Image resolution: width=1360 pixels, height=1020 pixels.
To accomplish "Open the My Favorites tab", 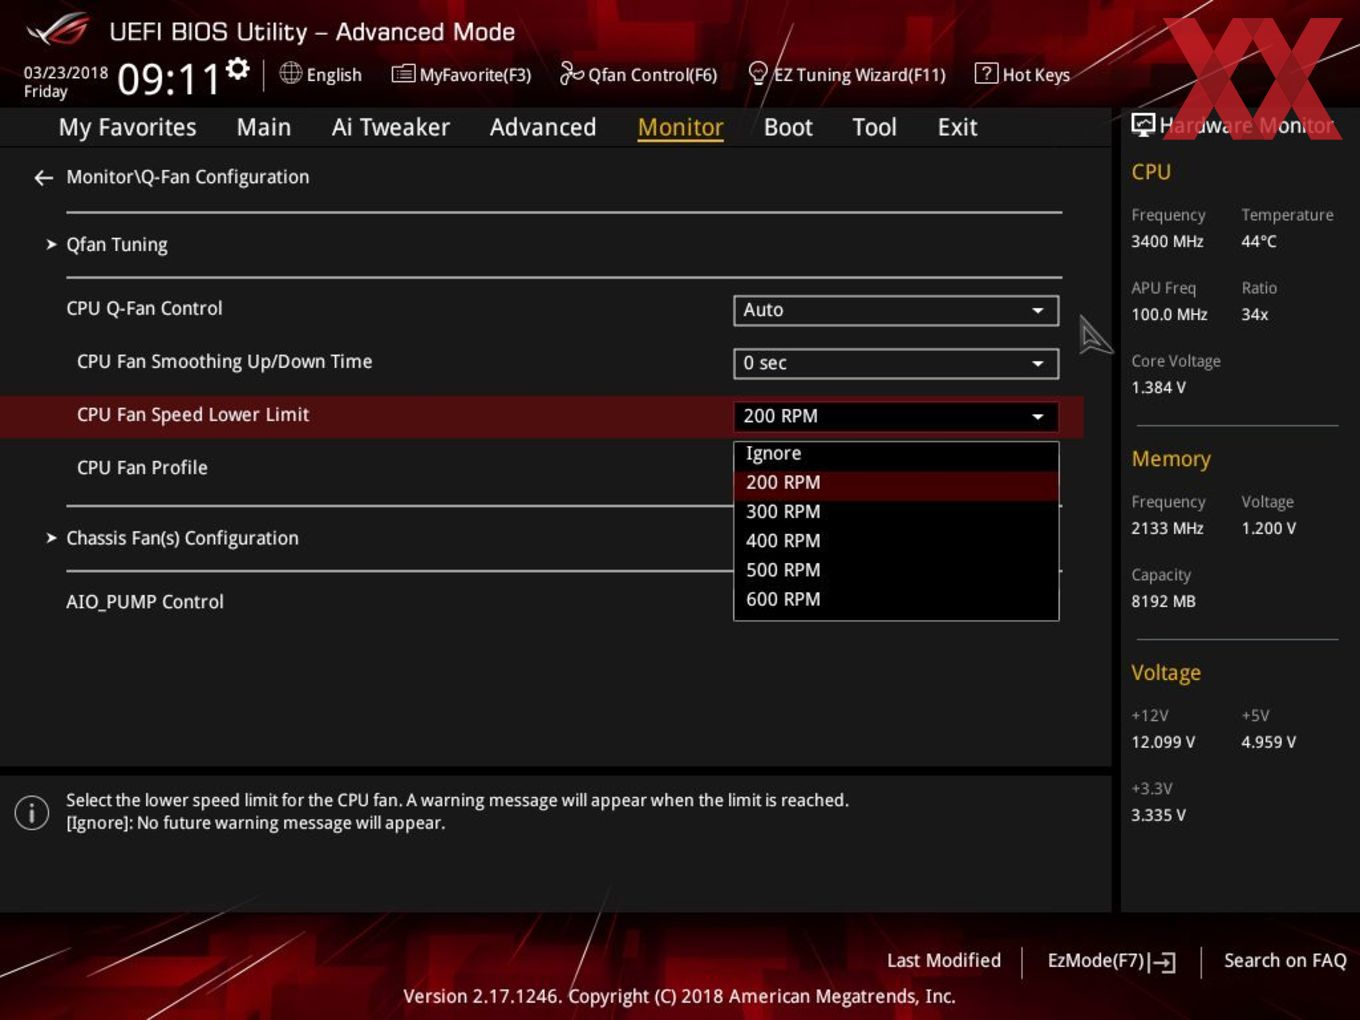I will point(127,127).
